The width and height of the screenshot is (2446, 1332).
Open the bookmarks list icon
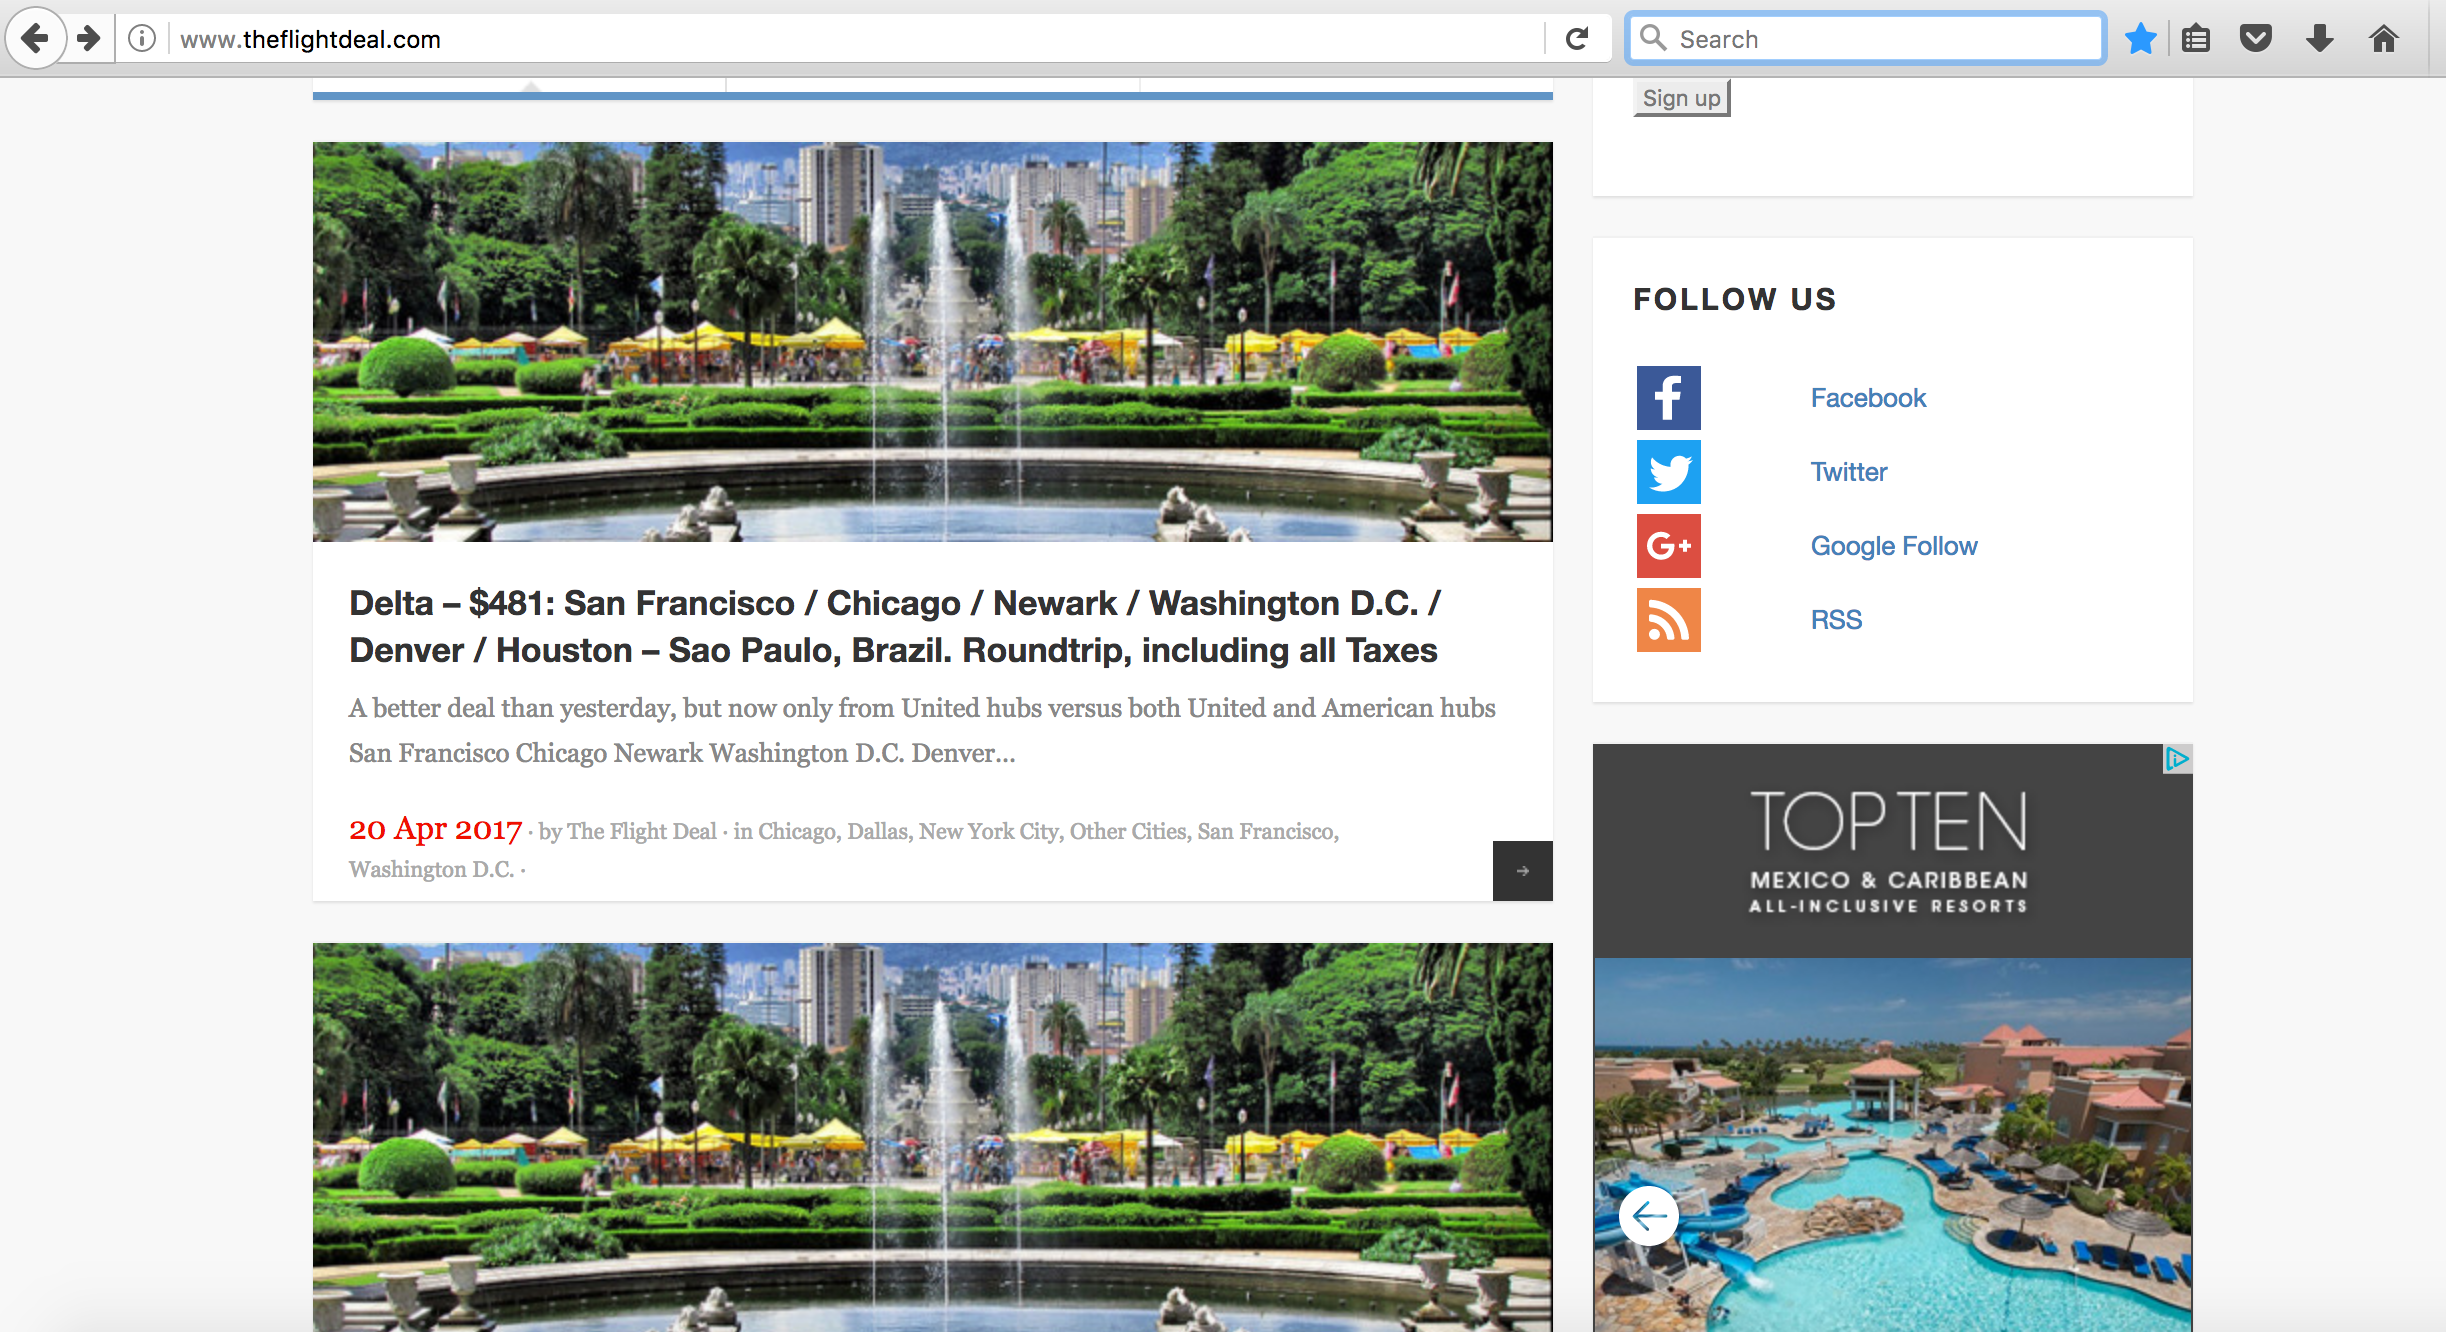pyautogui.click(x=2196, y=39)
